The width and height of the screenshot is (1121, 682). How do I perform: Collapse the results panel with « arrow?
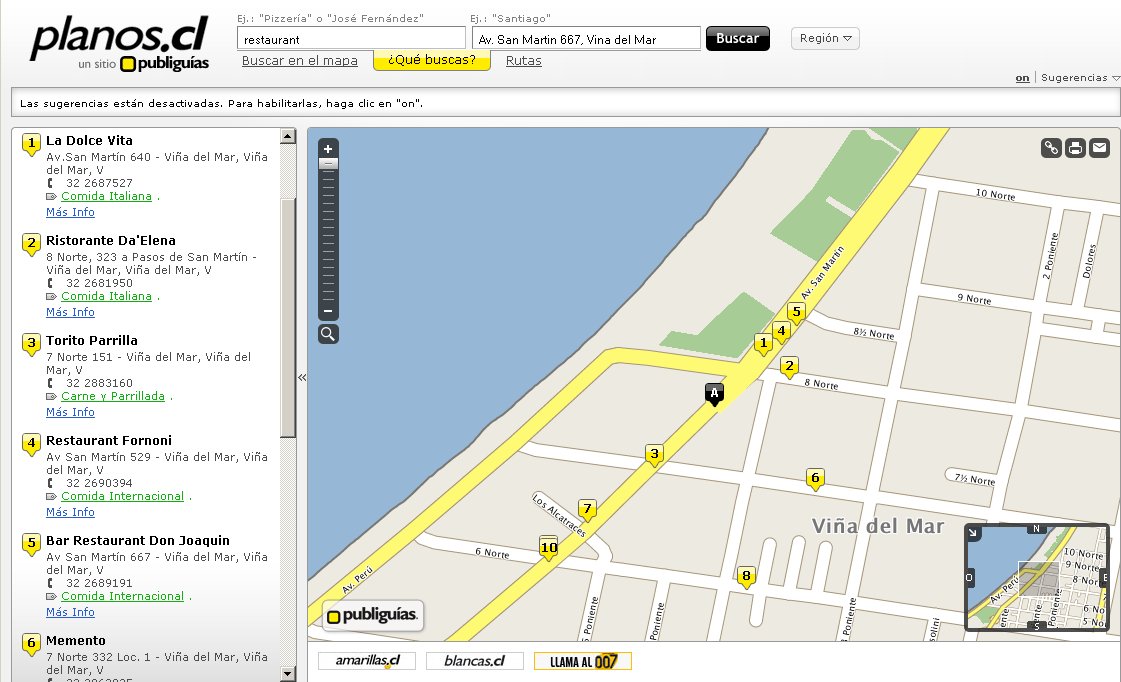pos(302,377)
